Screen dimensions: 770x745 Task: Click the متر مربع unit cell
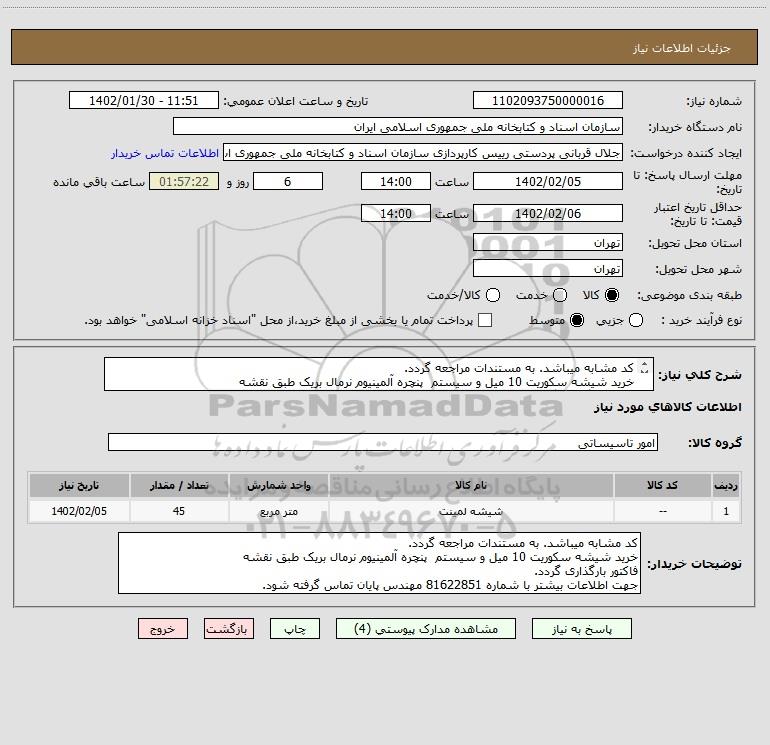tap(278, 511)
